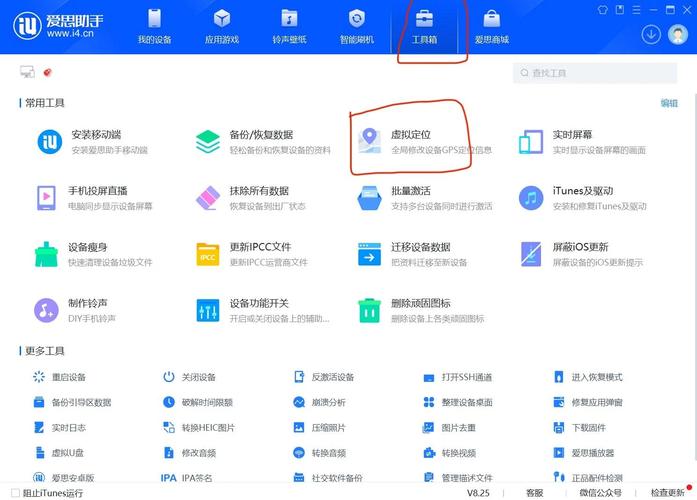This screenshot has width=697, height=500.
Task: Click the 编辑 link for common tools
Action: (x=669, y=103)
